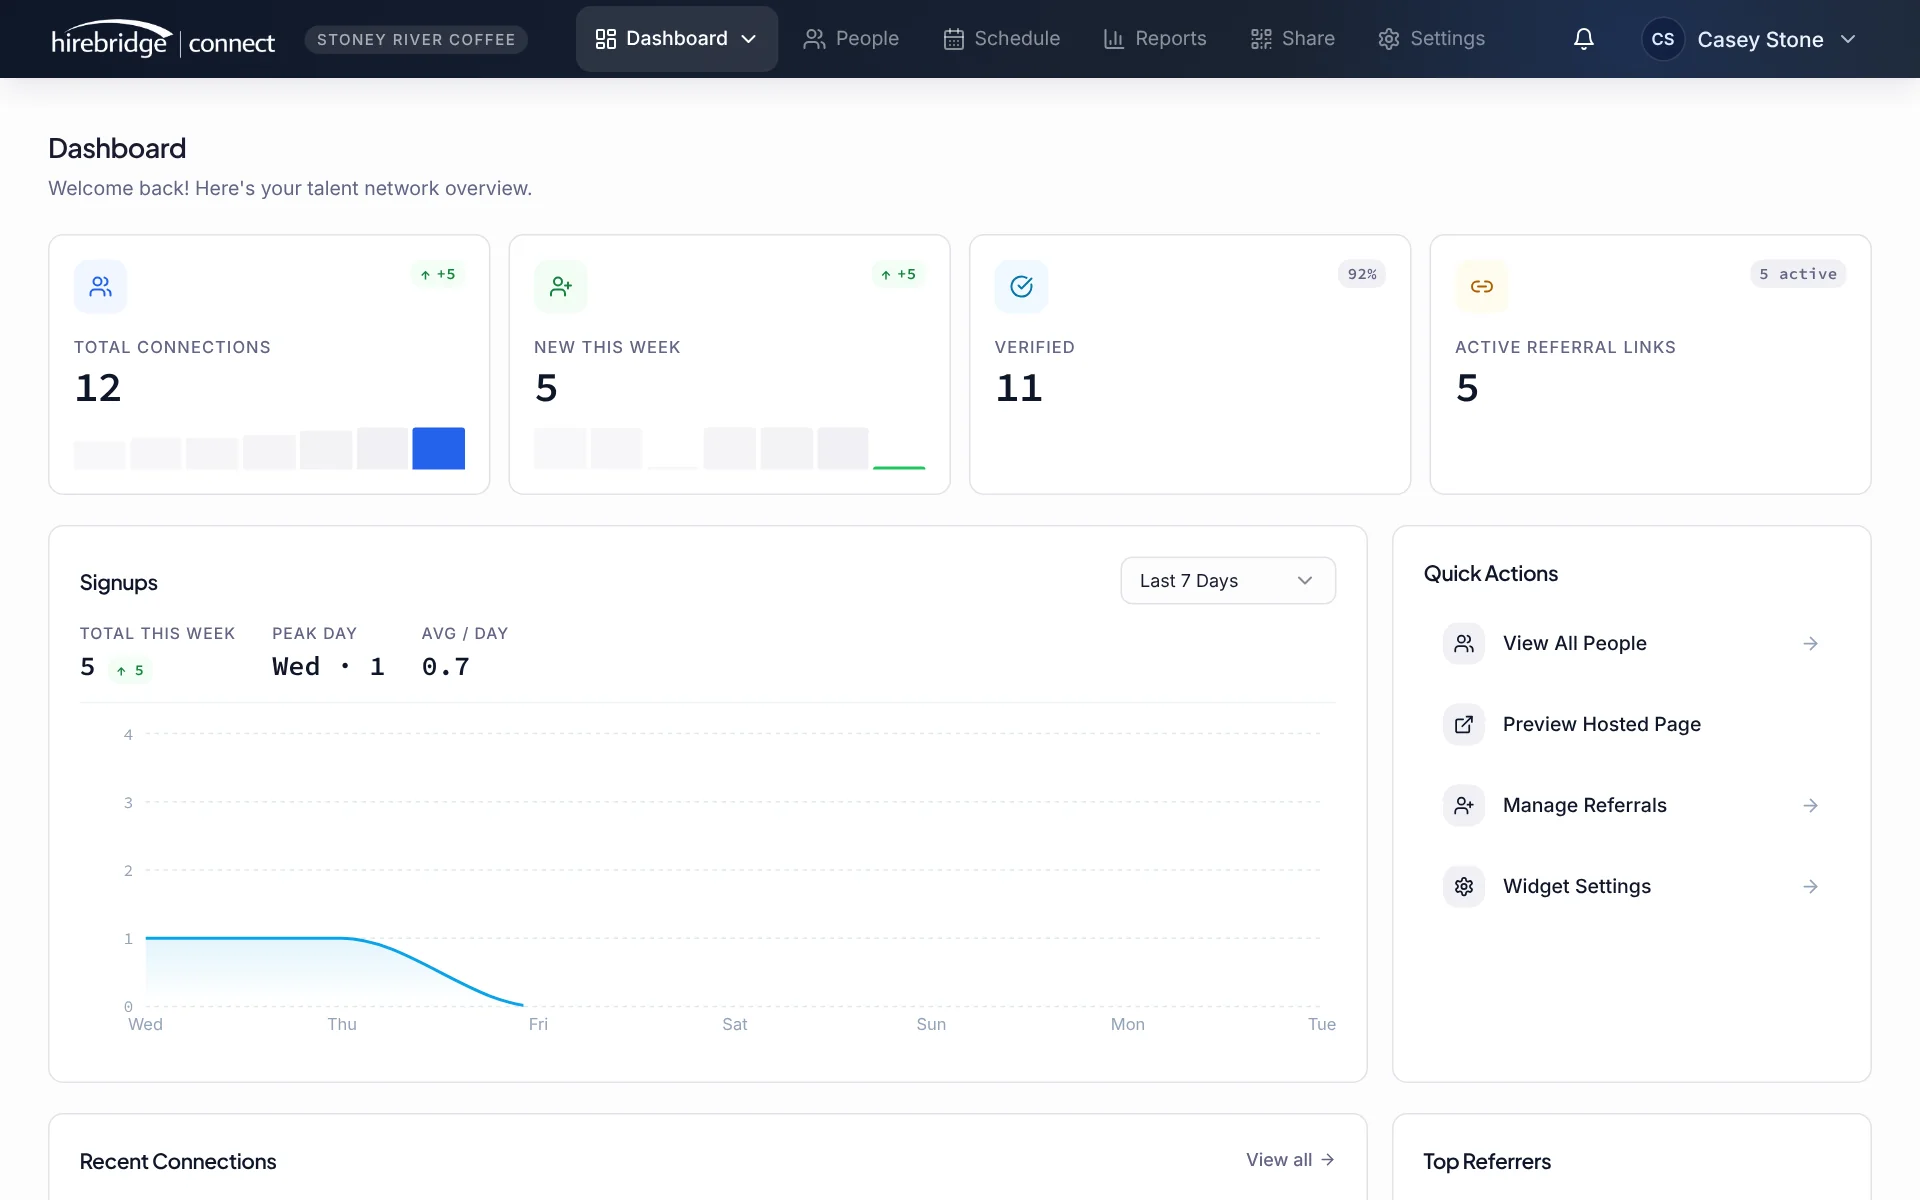Screen dimensions: 1920x1200
Task: Click the Widget Settings gear icon
Action: tap(1464, 886)
